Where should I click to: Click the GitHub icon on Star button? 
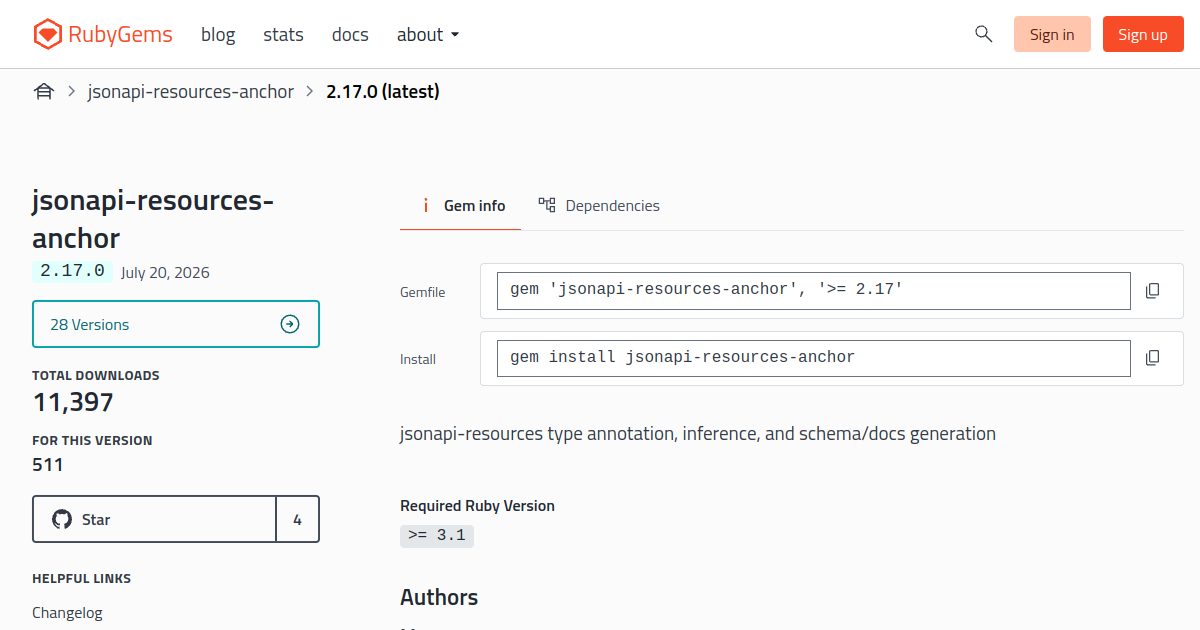[x=62, y=519]
